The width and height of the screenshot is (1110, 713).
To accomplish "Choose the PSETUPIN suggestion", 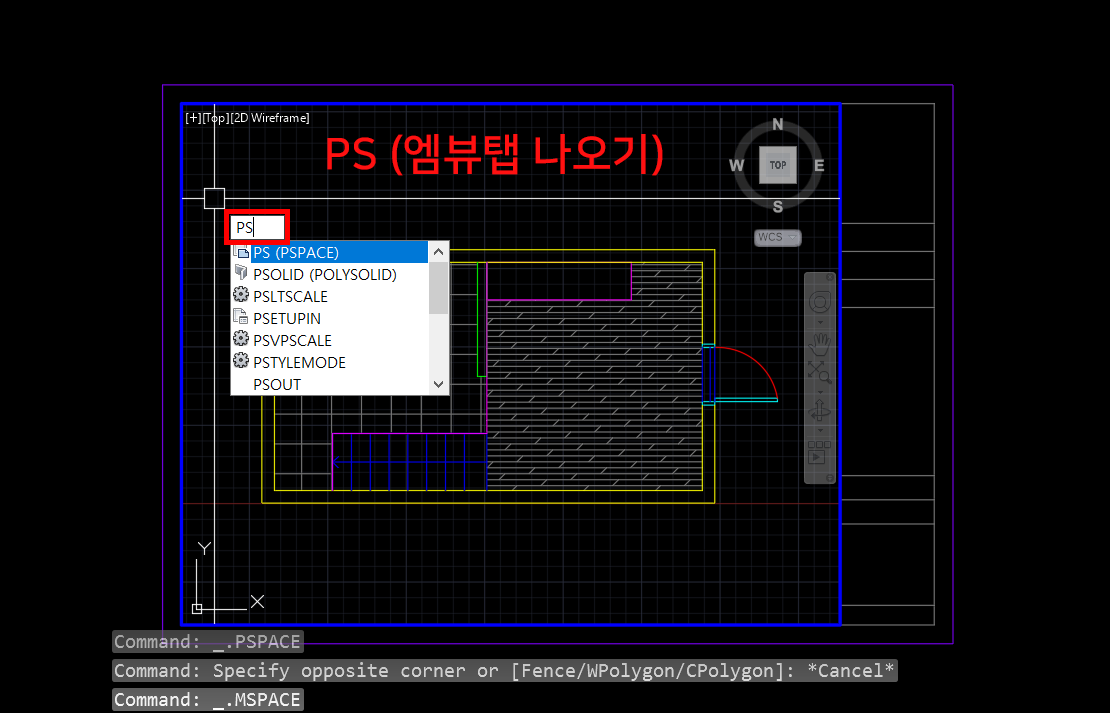I will (x=330, y=318).
